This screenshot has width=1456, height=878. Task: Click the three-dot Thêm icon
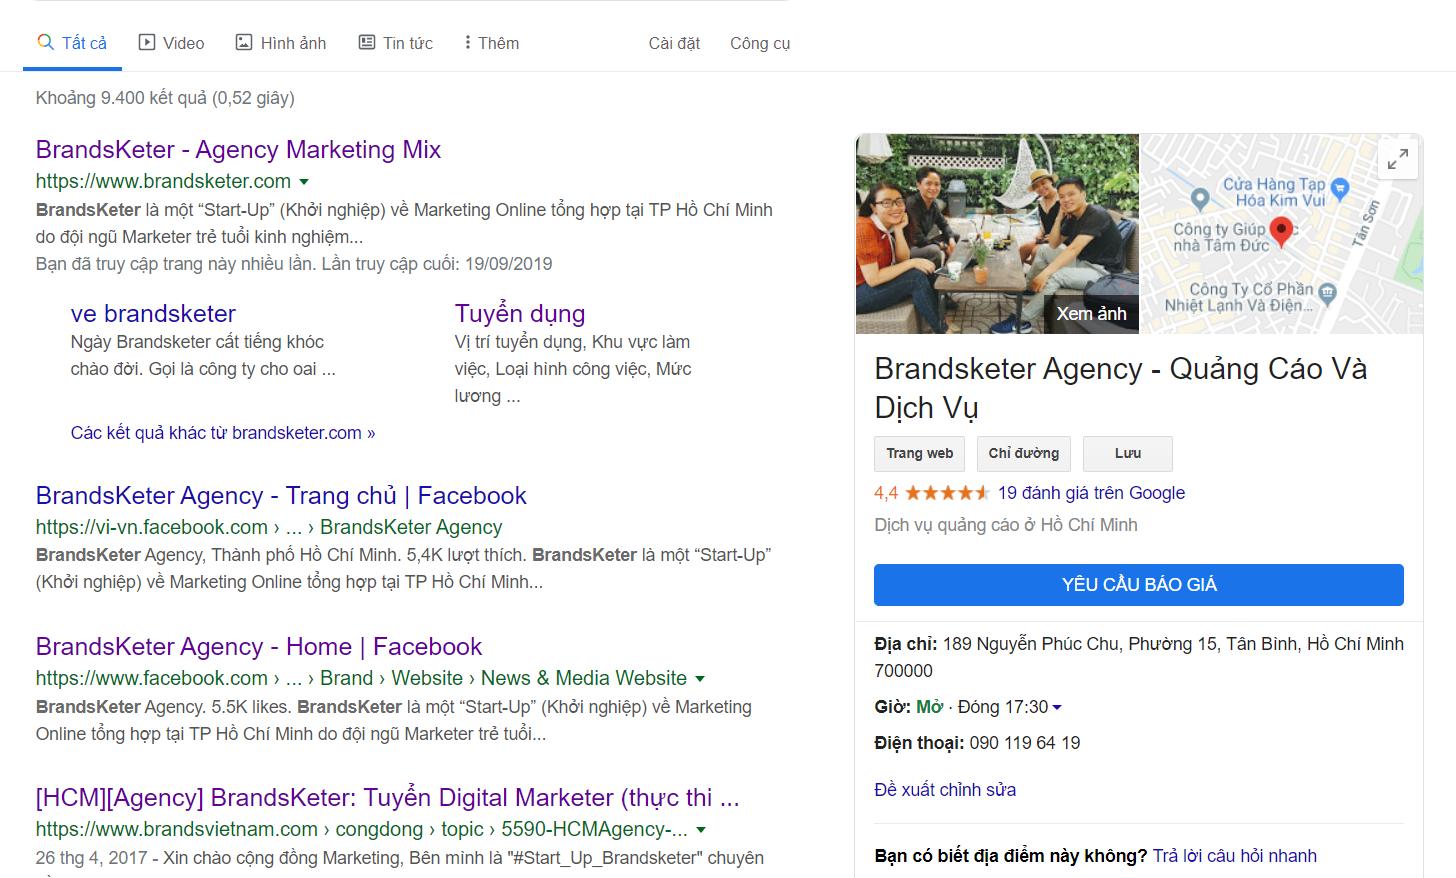(467, 43)
